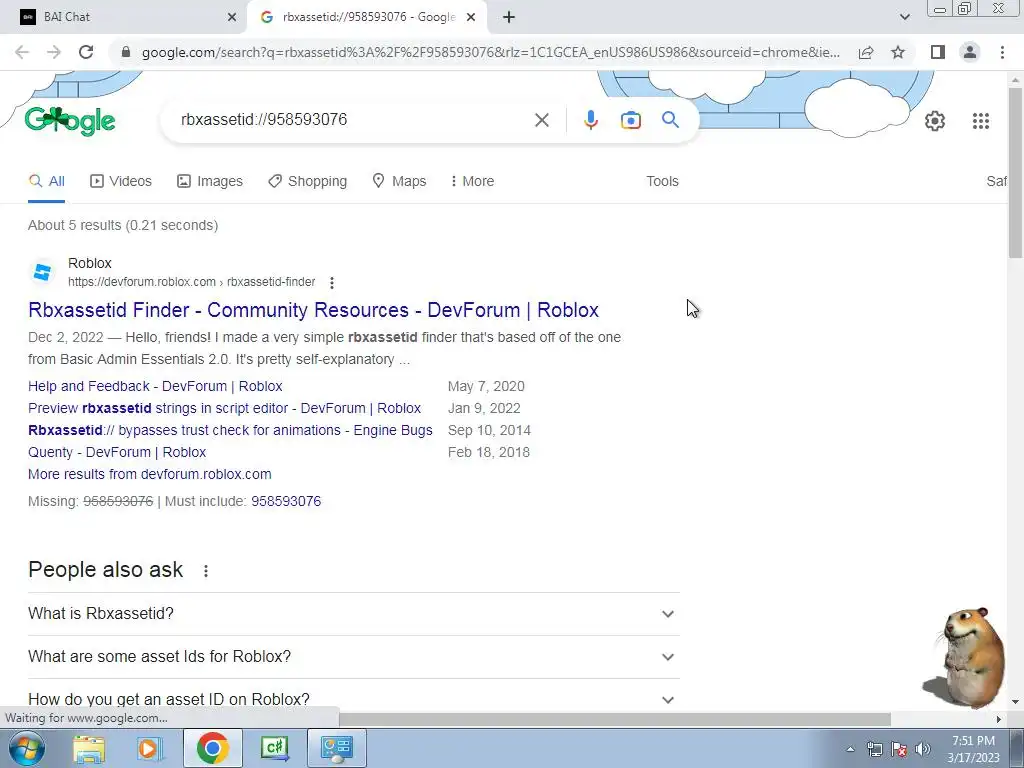Image resolution: width=1024 pixels, height=768 pixels.
Task: Open search Tools
Action: point(662,182)
